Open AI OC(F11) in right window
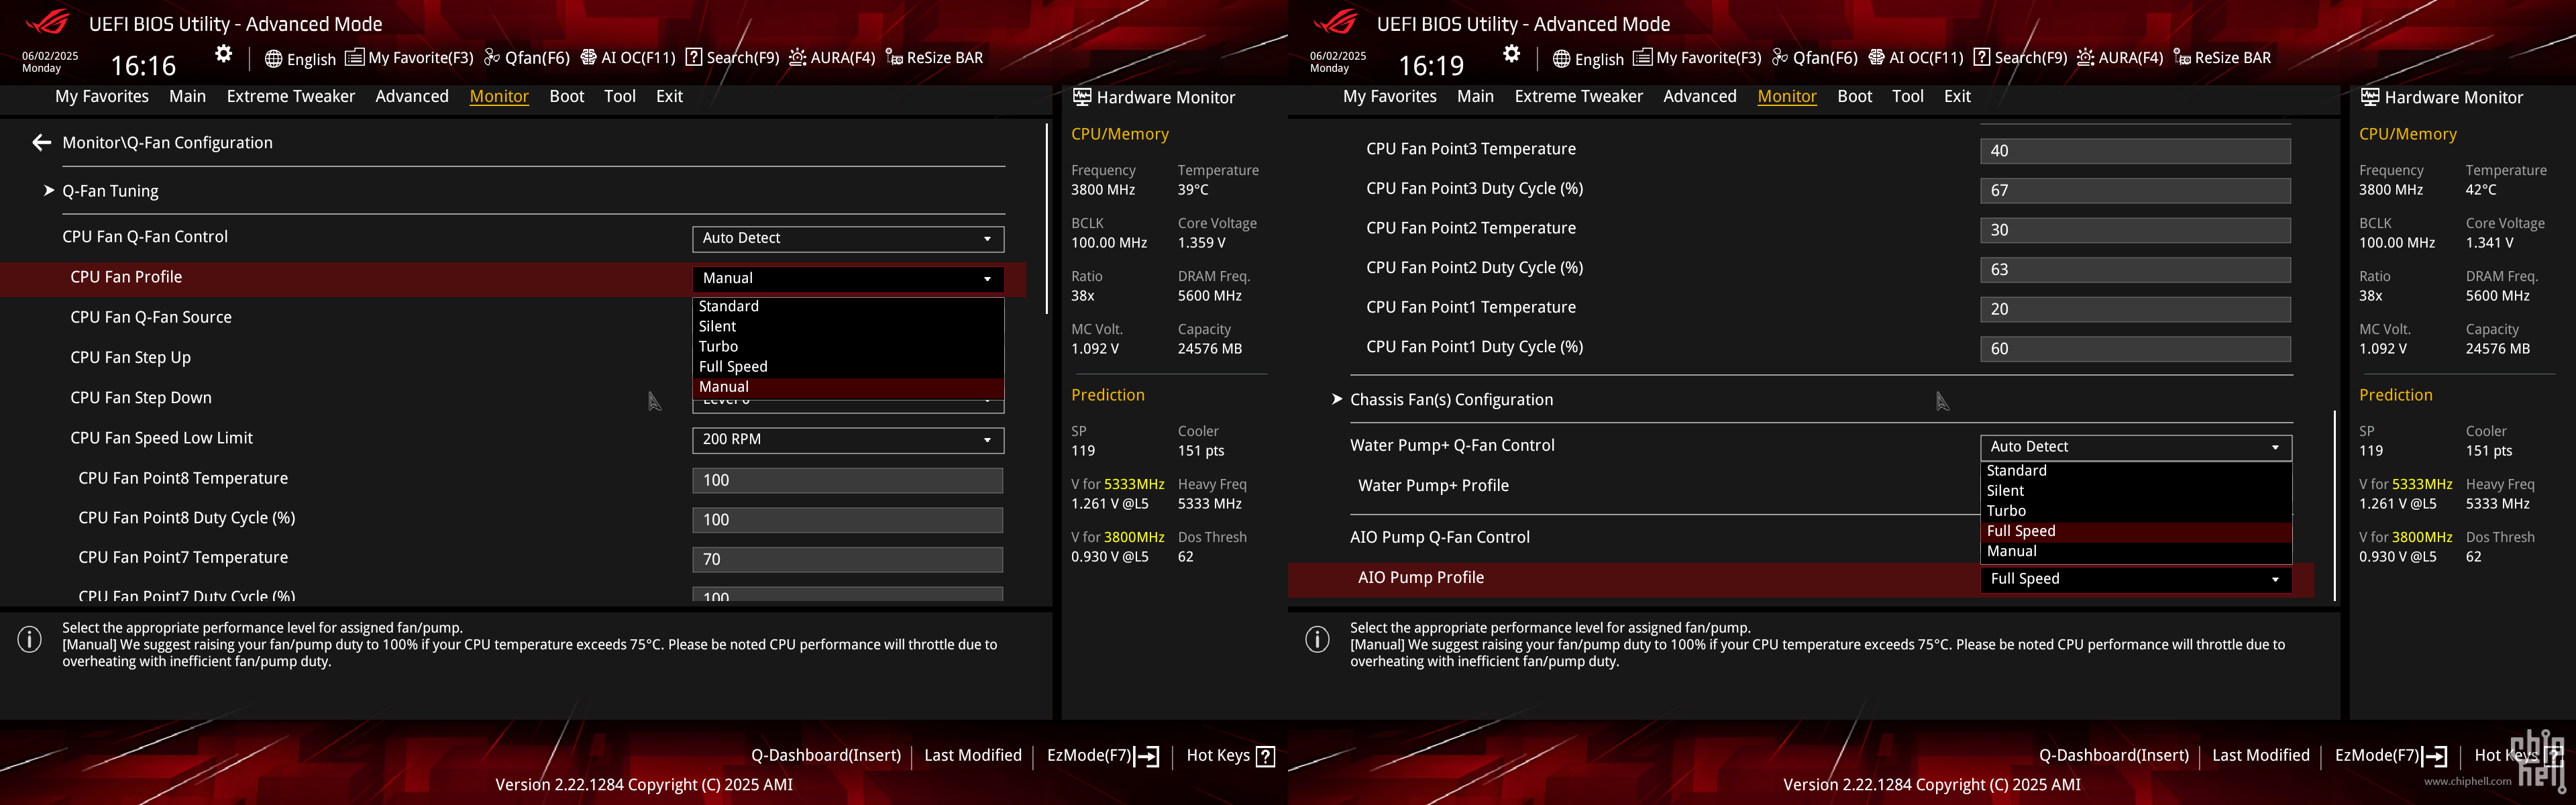This screenshot has height=805, width=2576. pos(1916,58)
